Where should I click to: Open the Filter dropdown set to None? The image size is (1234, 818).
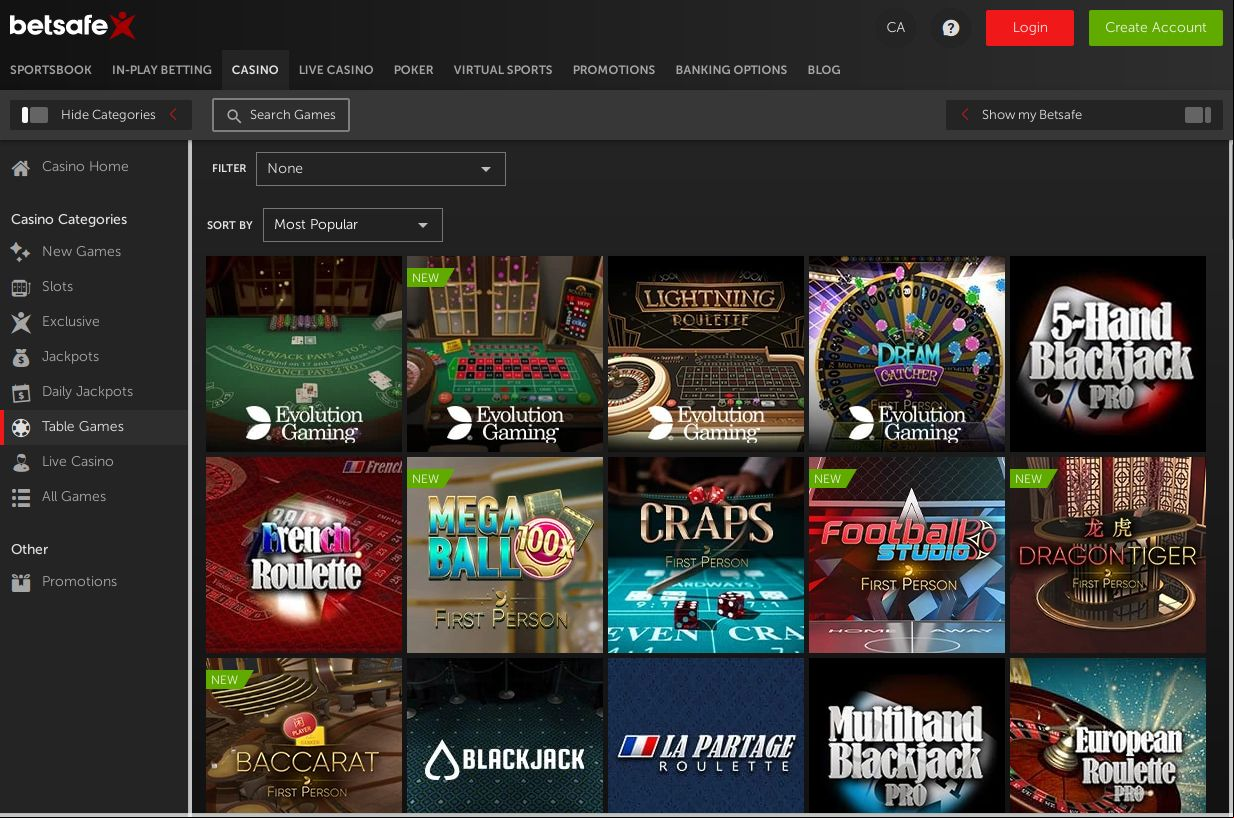(x=381, y=169)
